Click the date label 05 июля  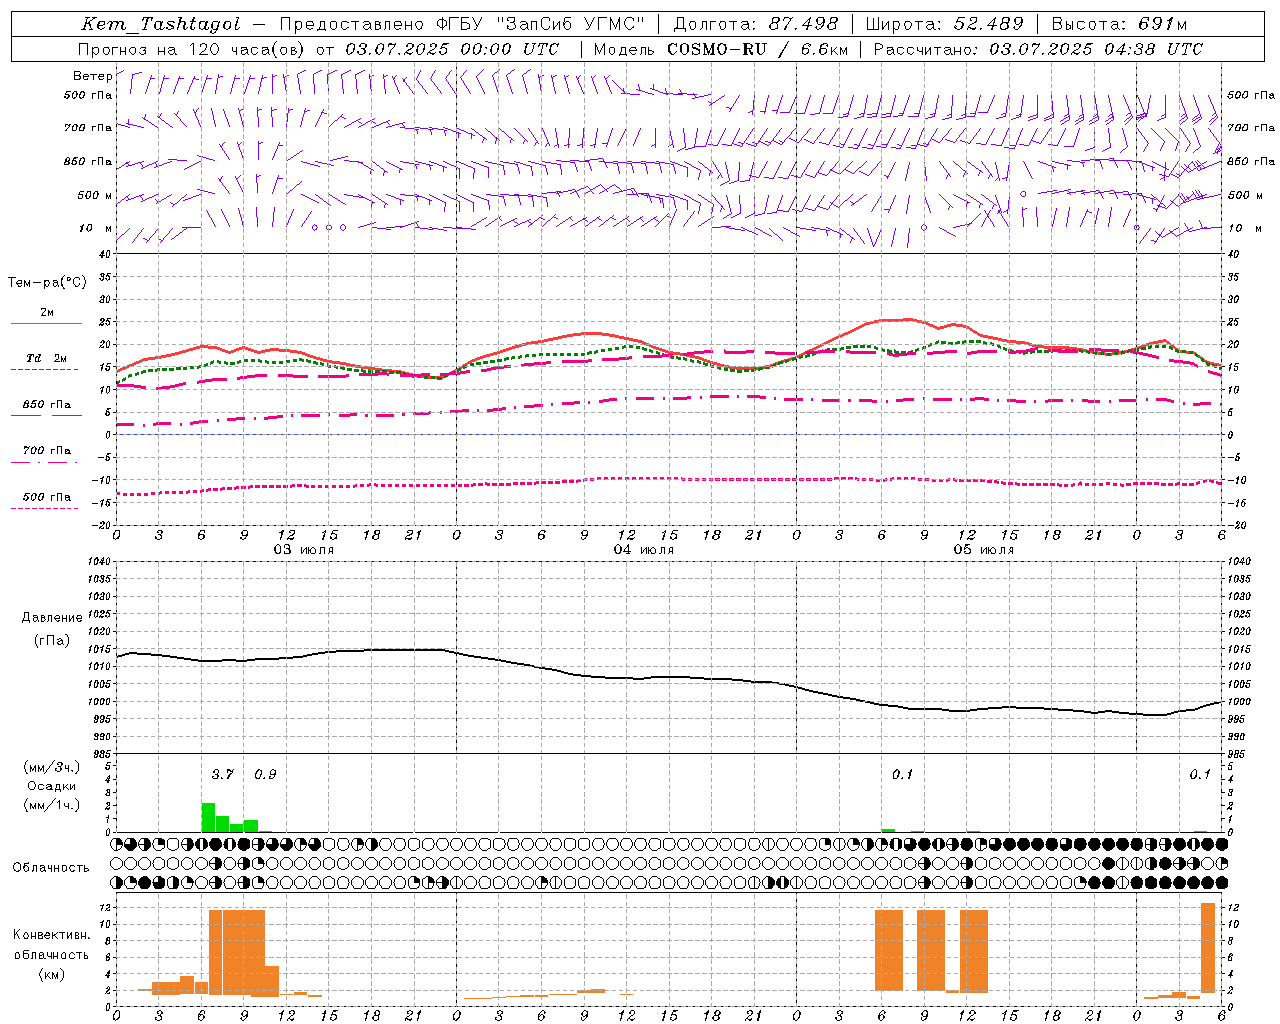(x=983, y=550)
